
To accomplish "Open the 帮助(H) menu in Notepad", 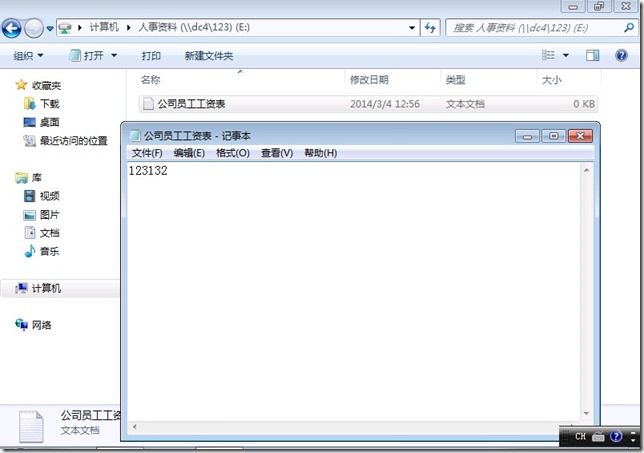I will 321,153.
